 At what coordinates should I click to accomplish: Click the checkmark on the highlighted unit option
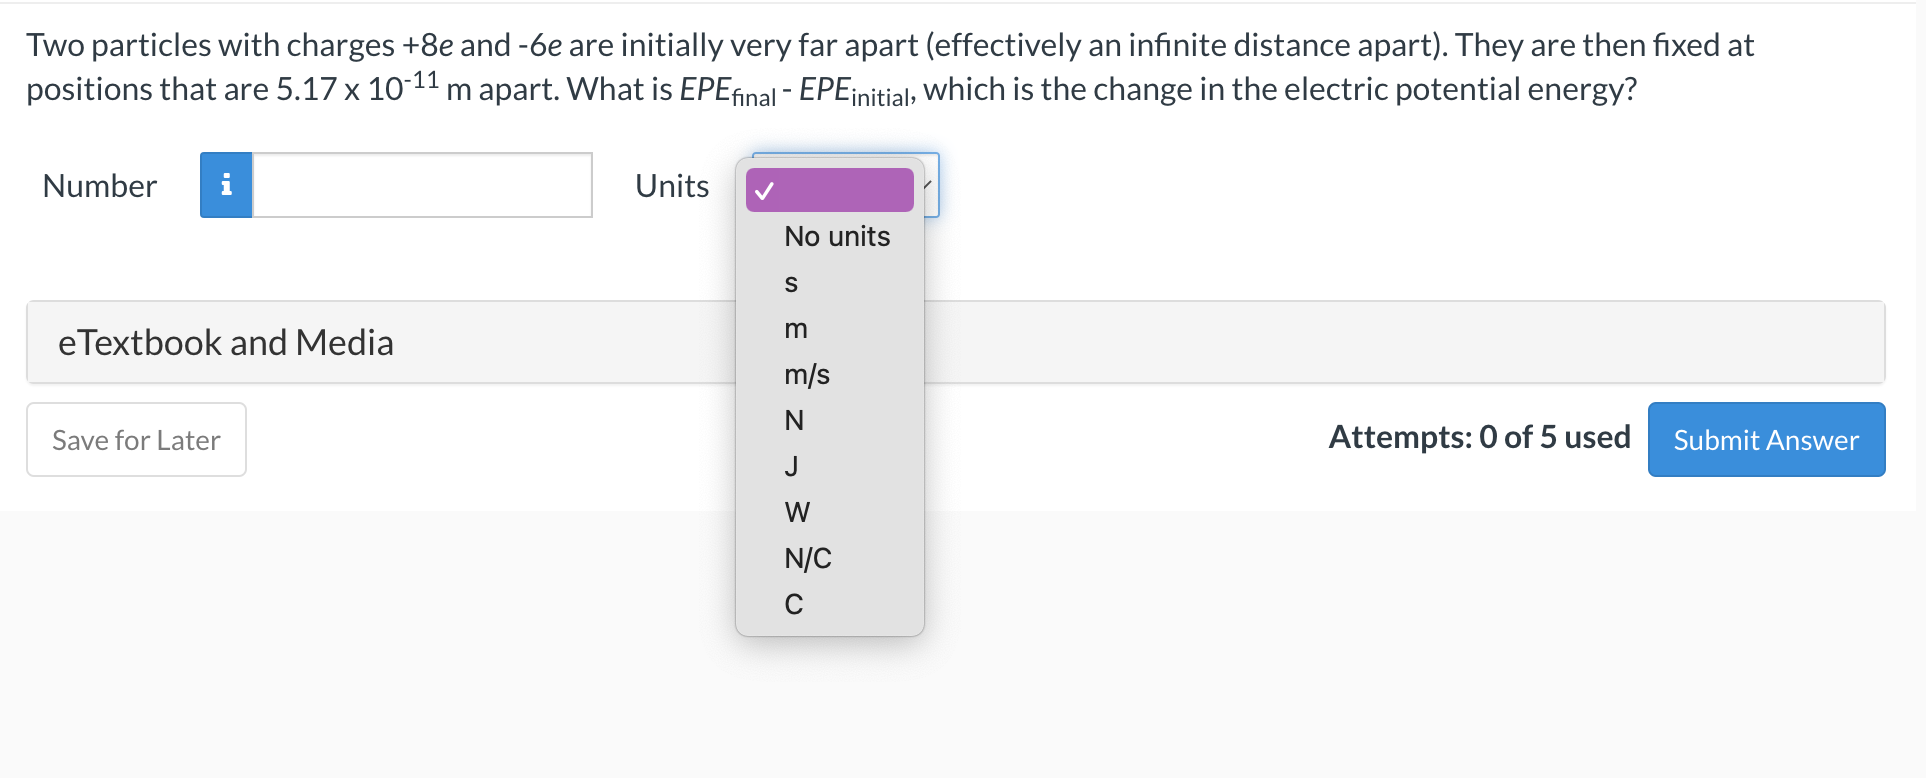coord(766,190)
